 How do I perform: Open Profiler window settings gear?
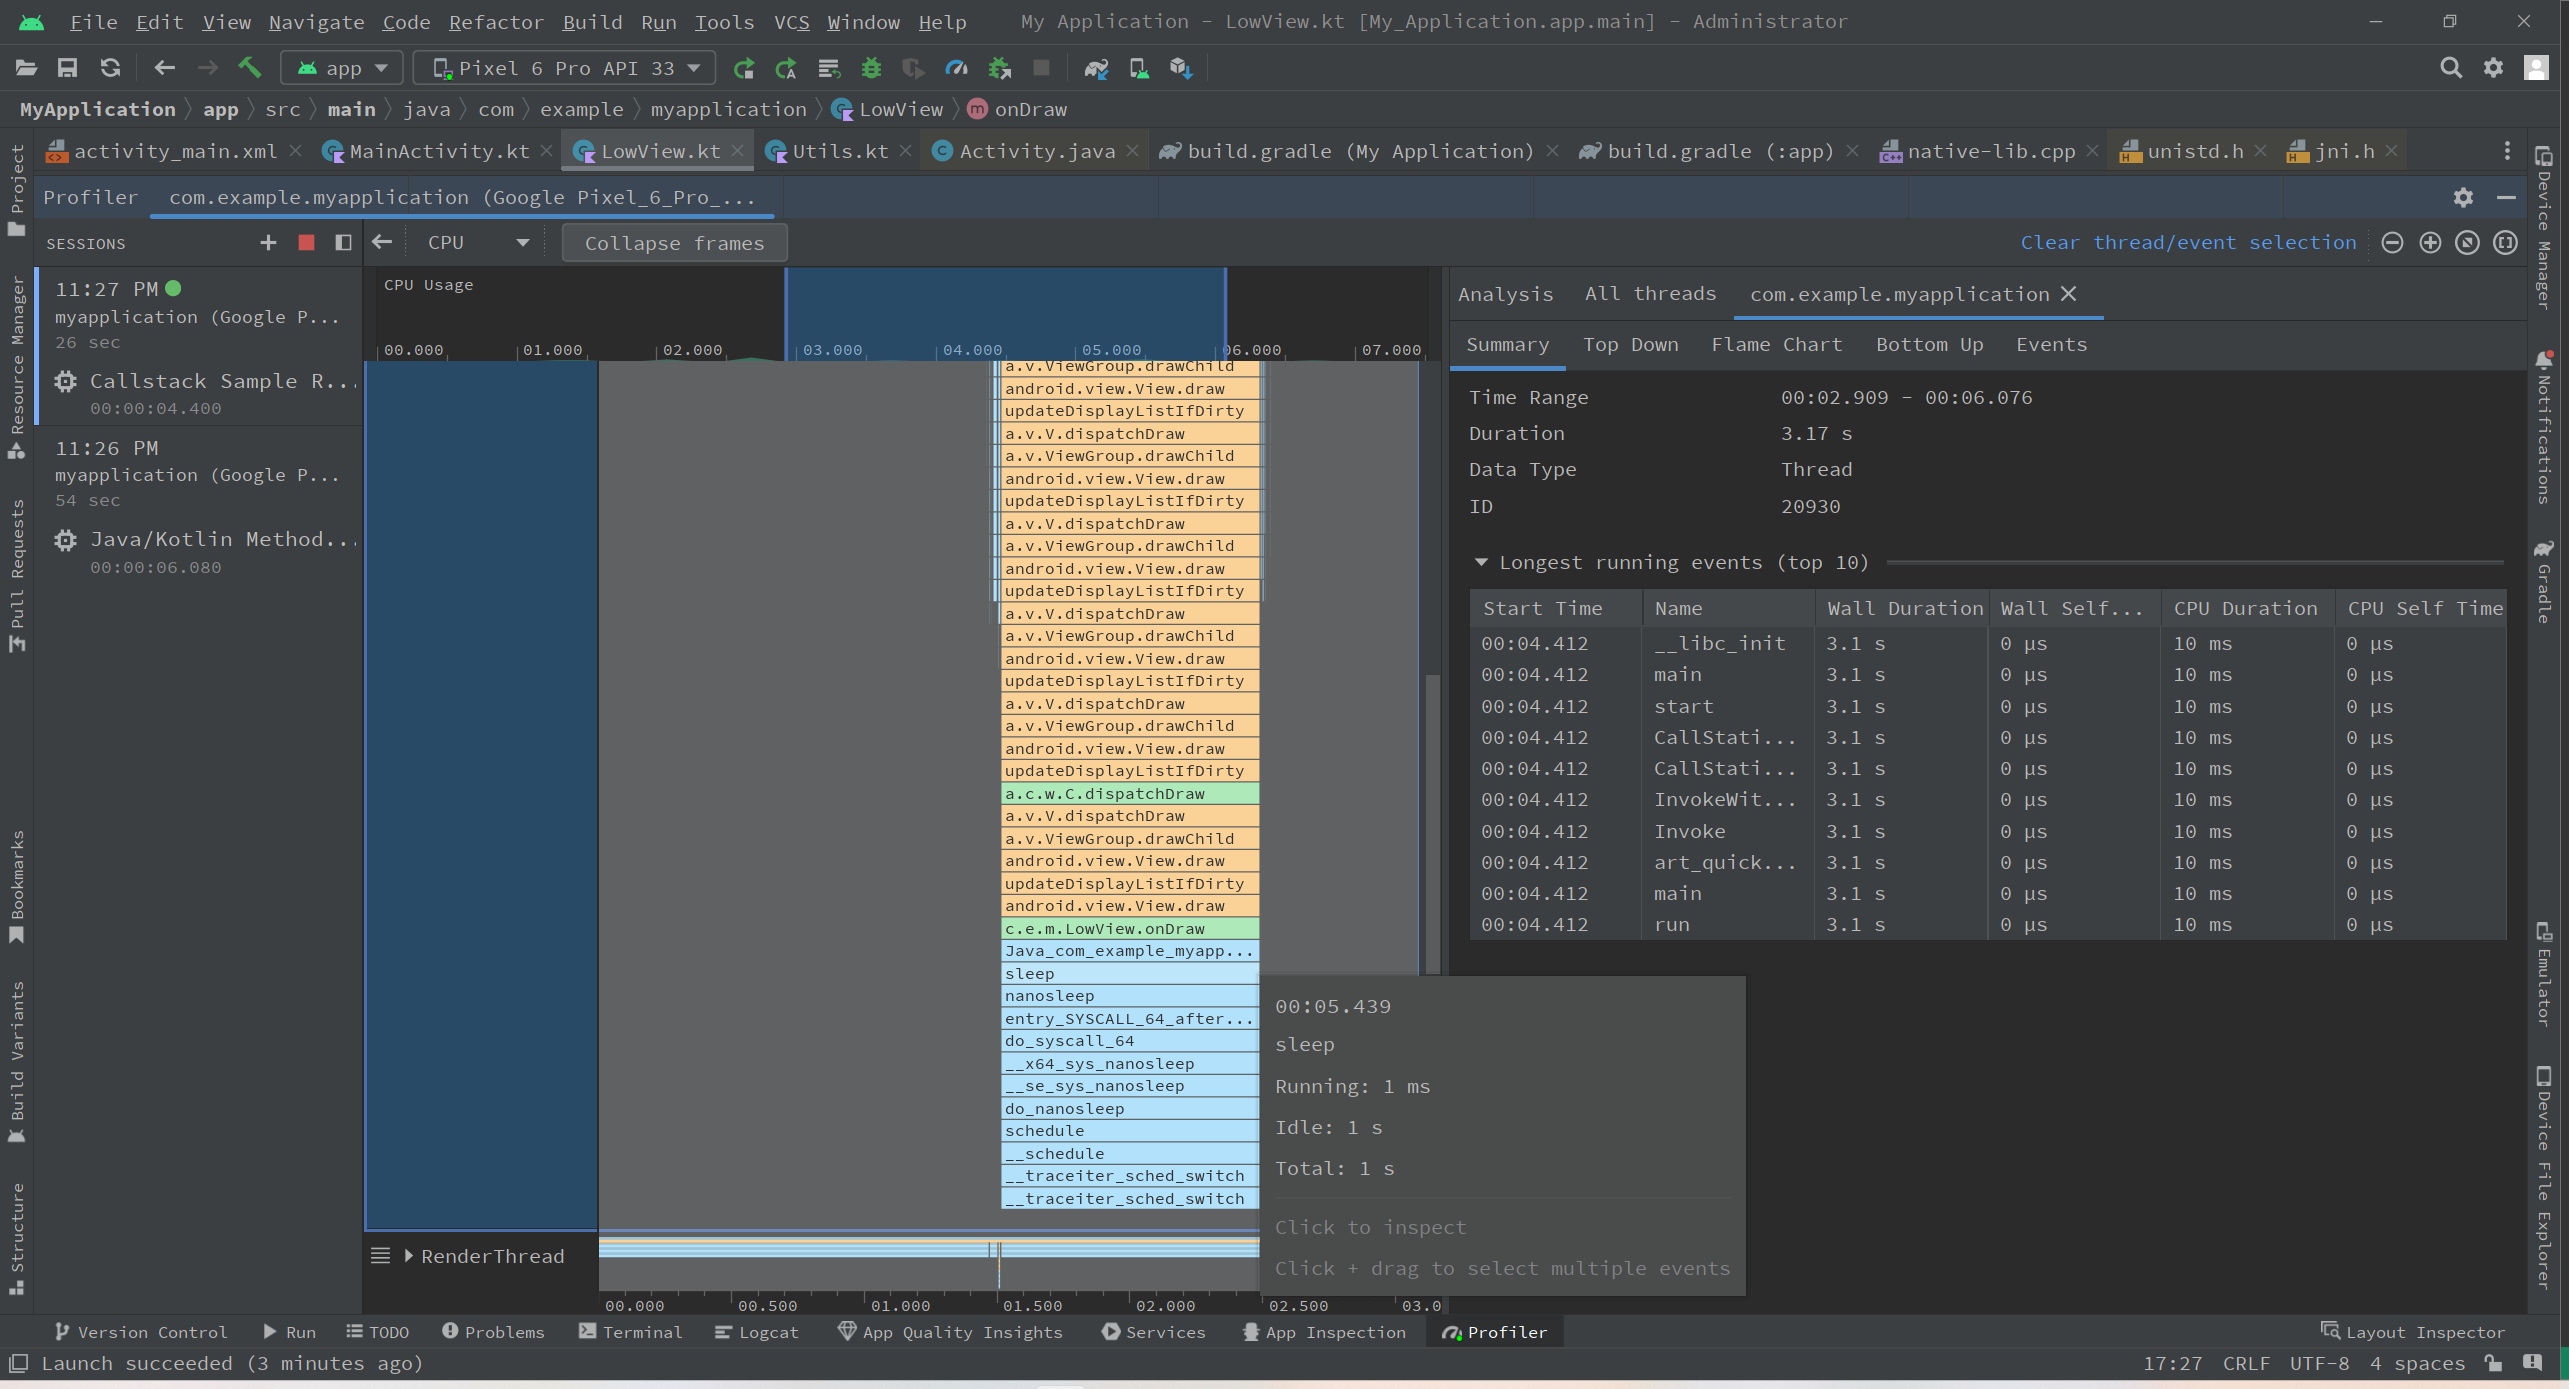pyautogui.click(x=2463, y=197)
